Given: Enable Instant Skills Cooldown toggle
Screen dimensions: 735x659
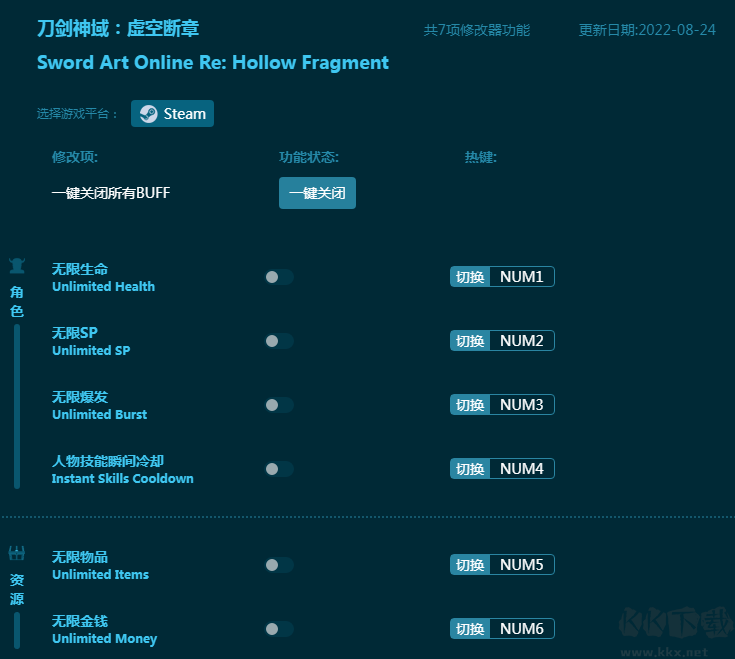Looking at the screenshot, I should [x=278, y=469].
